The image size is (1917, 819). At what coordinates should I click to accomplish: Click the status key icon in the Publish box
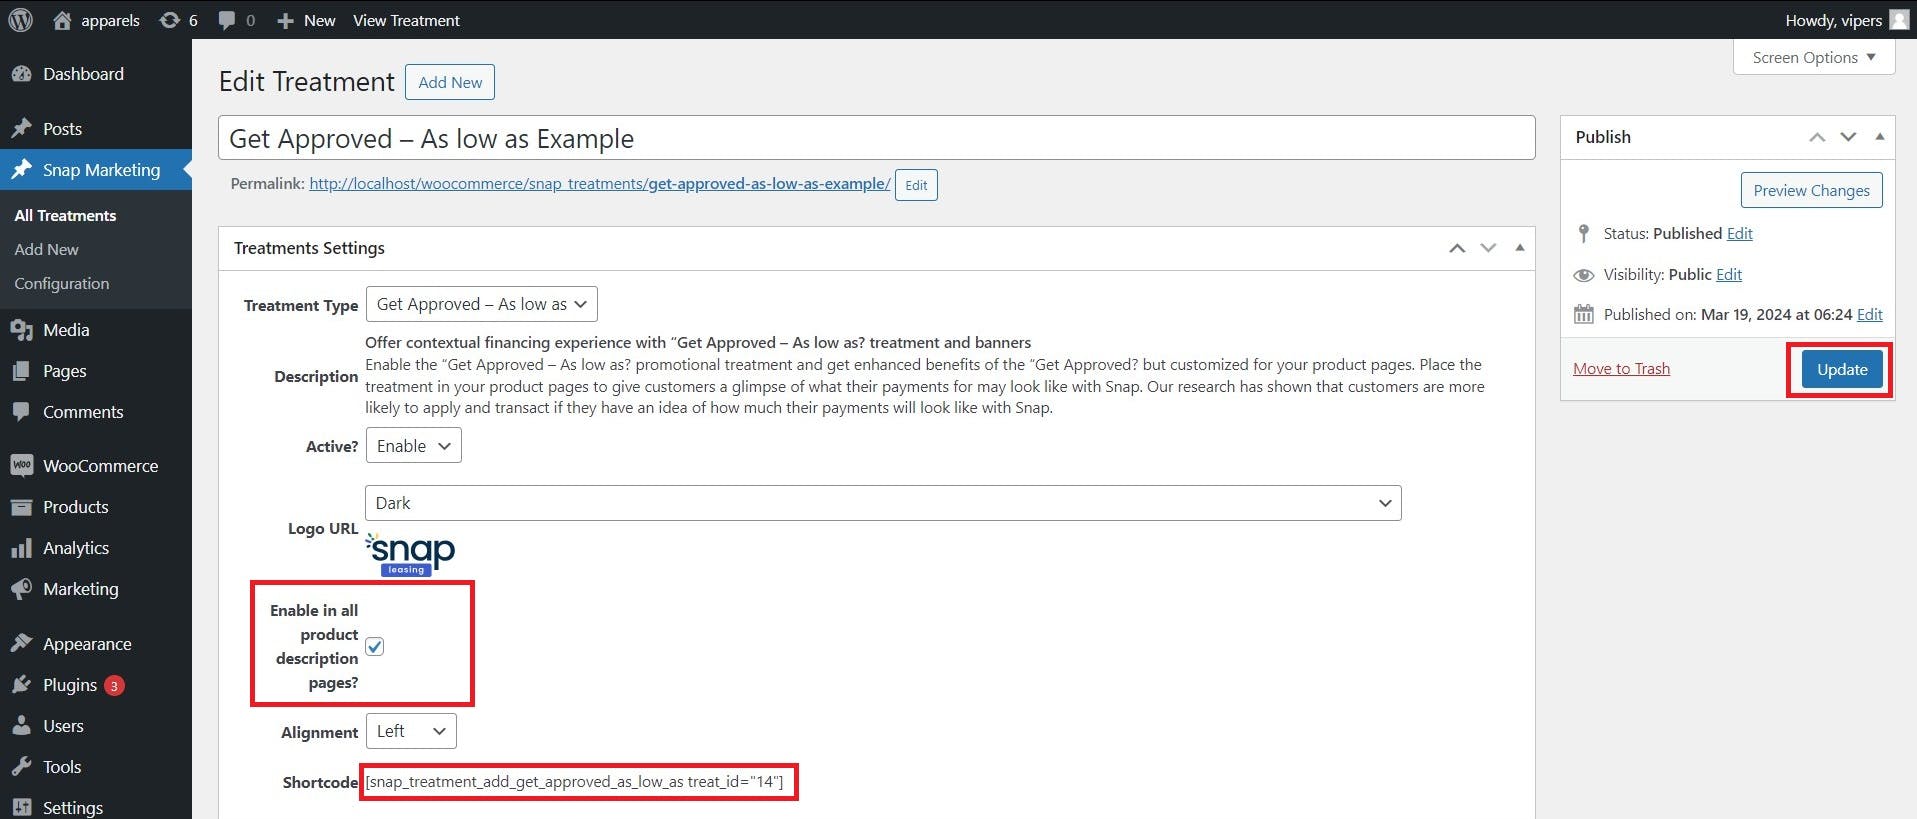[x=1583, y=233]
